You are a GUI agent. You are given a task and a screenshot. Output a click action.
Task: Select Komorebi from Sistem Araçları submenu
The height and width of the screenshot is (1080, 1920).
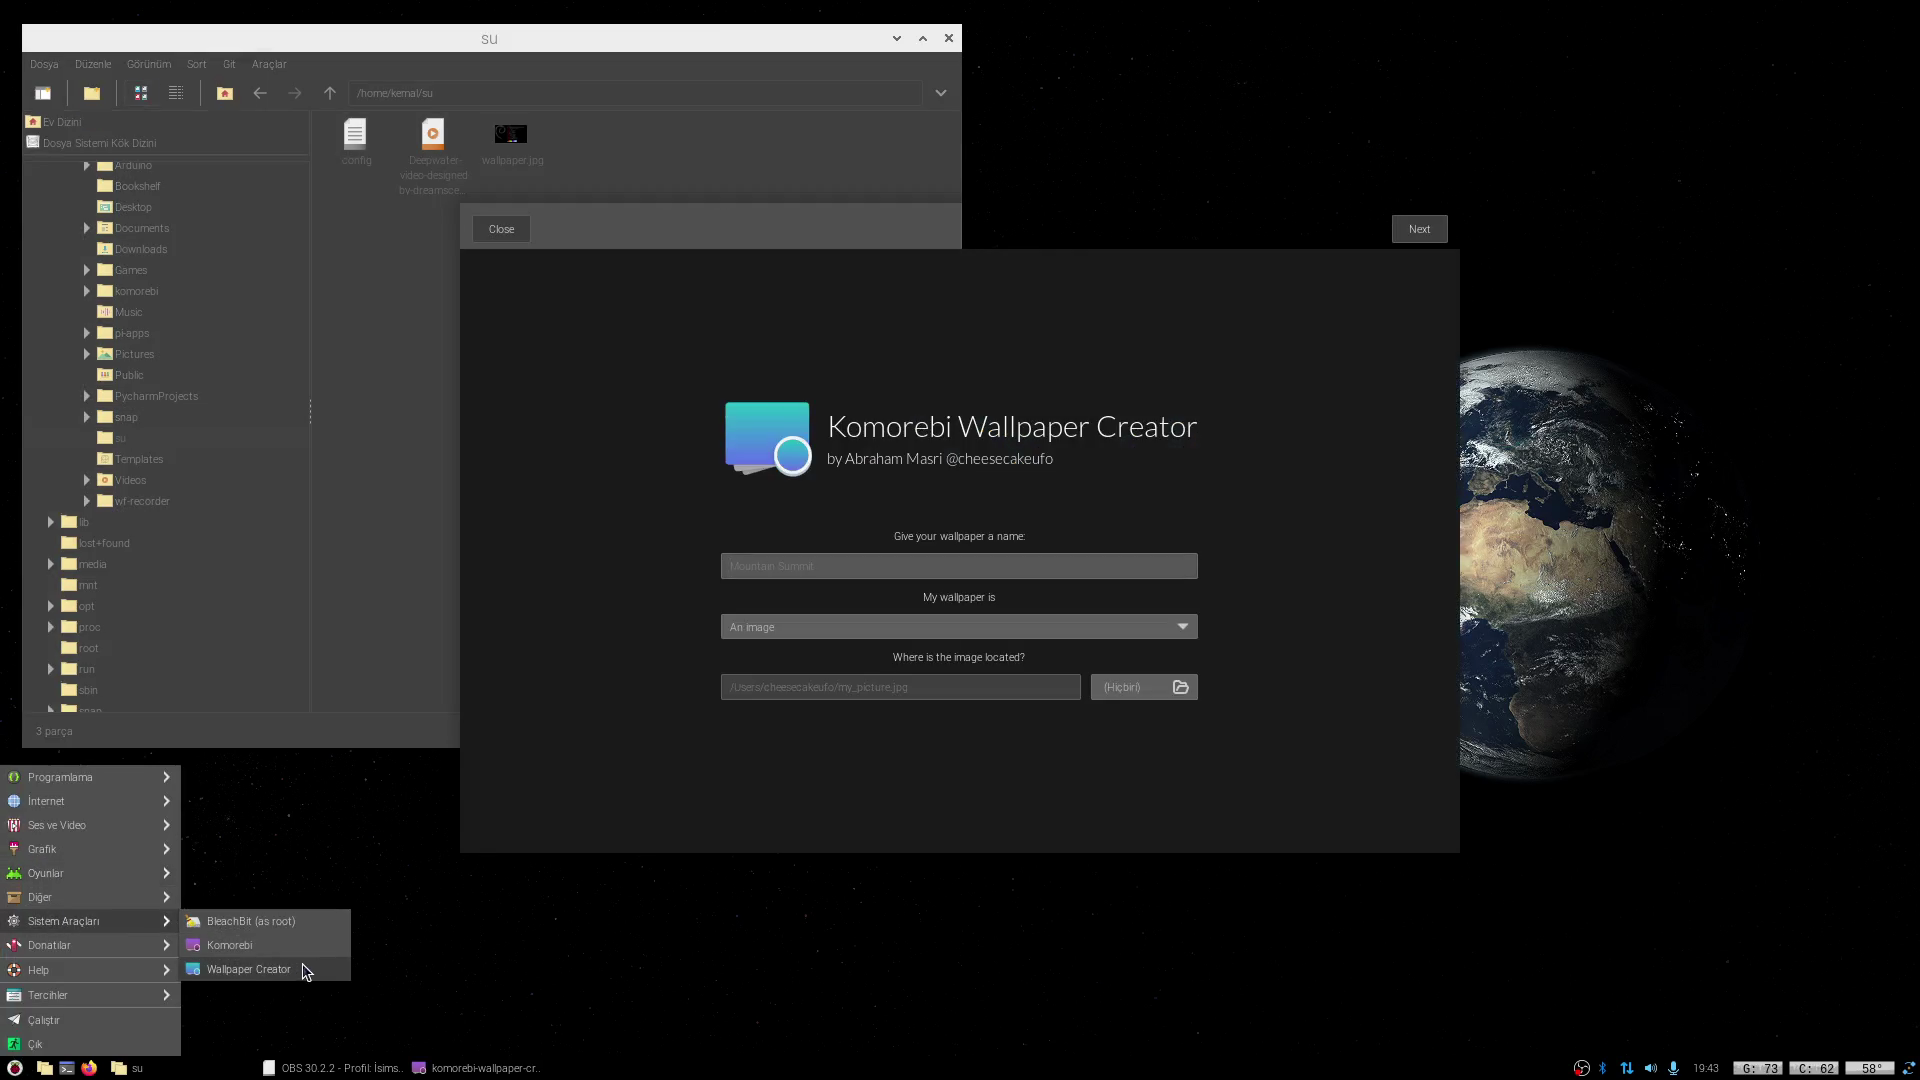229,945
